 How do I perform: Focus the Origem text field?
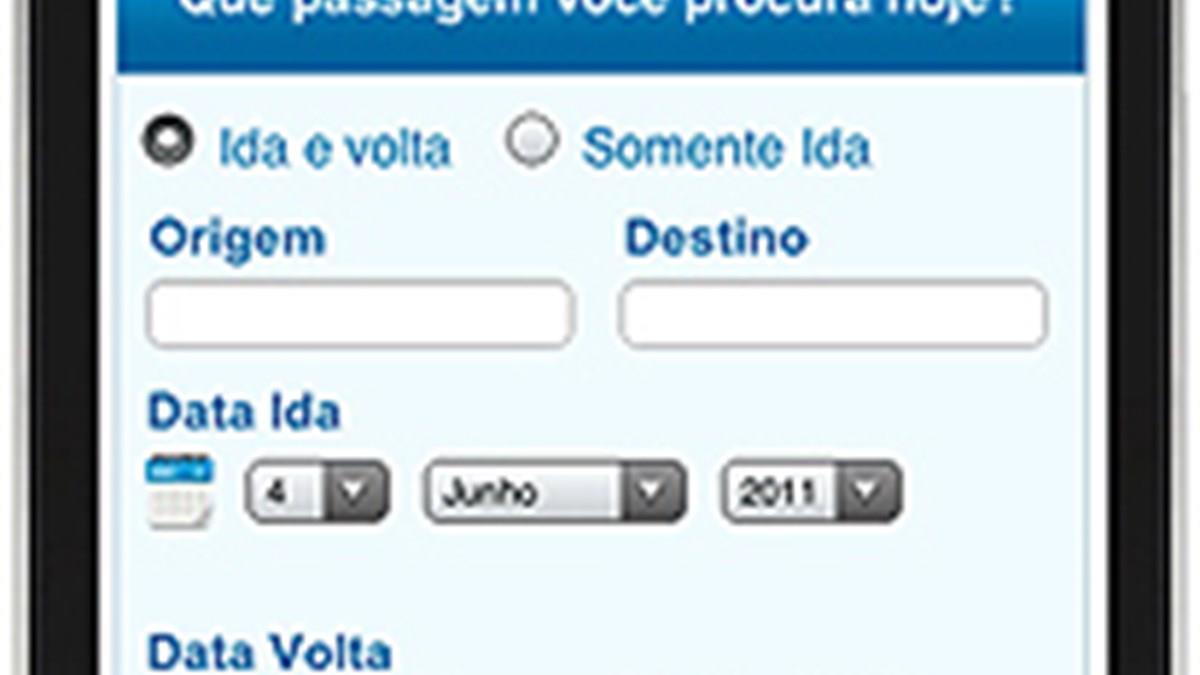(x=360, y=314)
